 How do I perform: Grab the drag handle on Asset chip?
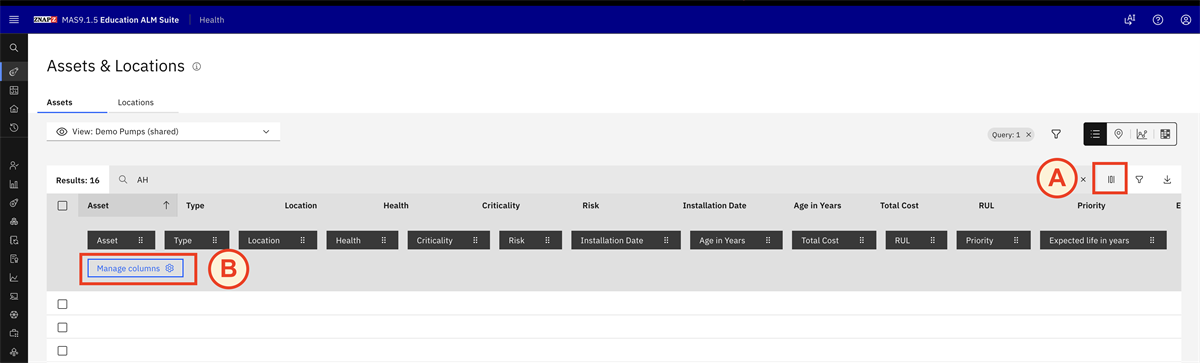click(141, 240)
